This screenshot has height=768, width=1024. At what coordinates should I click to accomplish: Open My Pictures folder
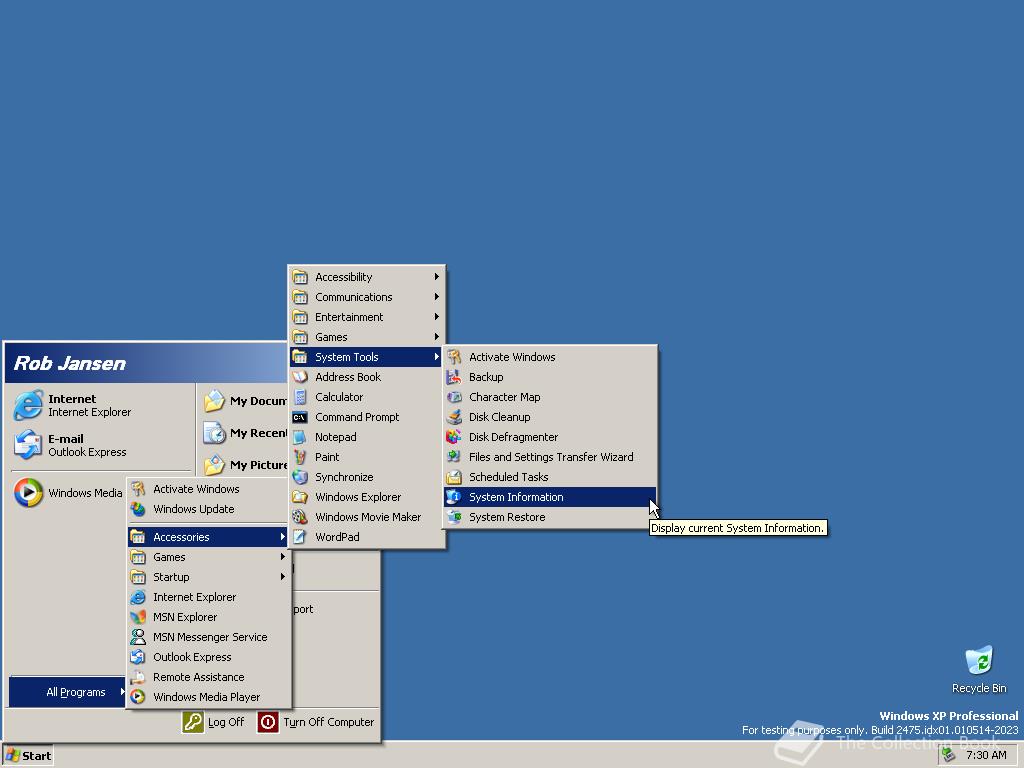point(244,465)
